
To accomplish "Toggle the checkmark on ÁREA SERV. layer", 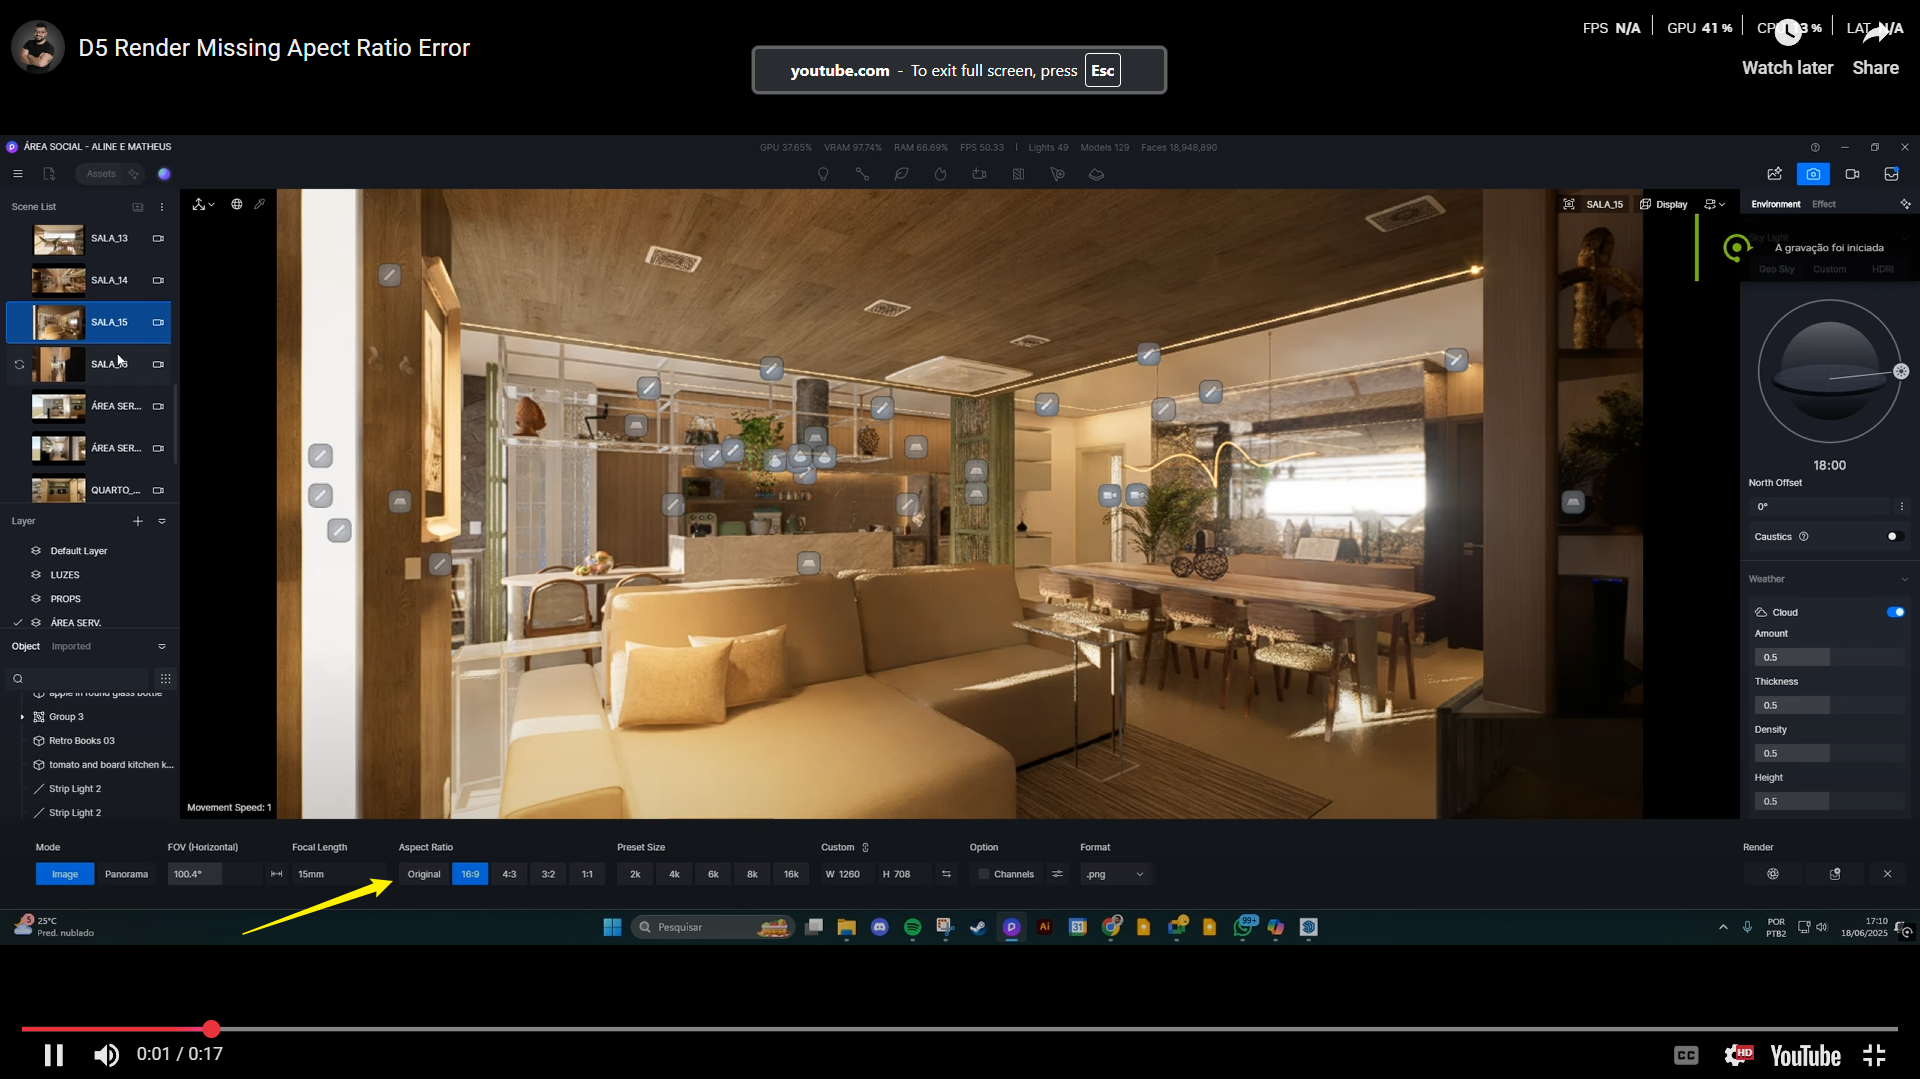I will click(x=18, y=622).
